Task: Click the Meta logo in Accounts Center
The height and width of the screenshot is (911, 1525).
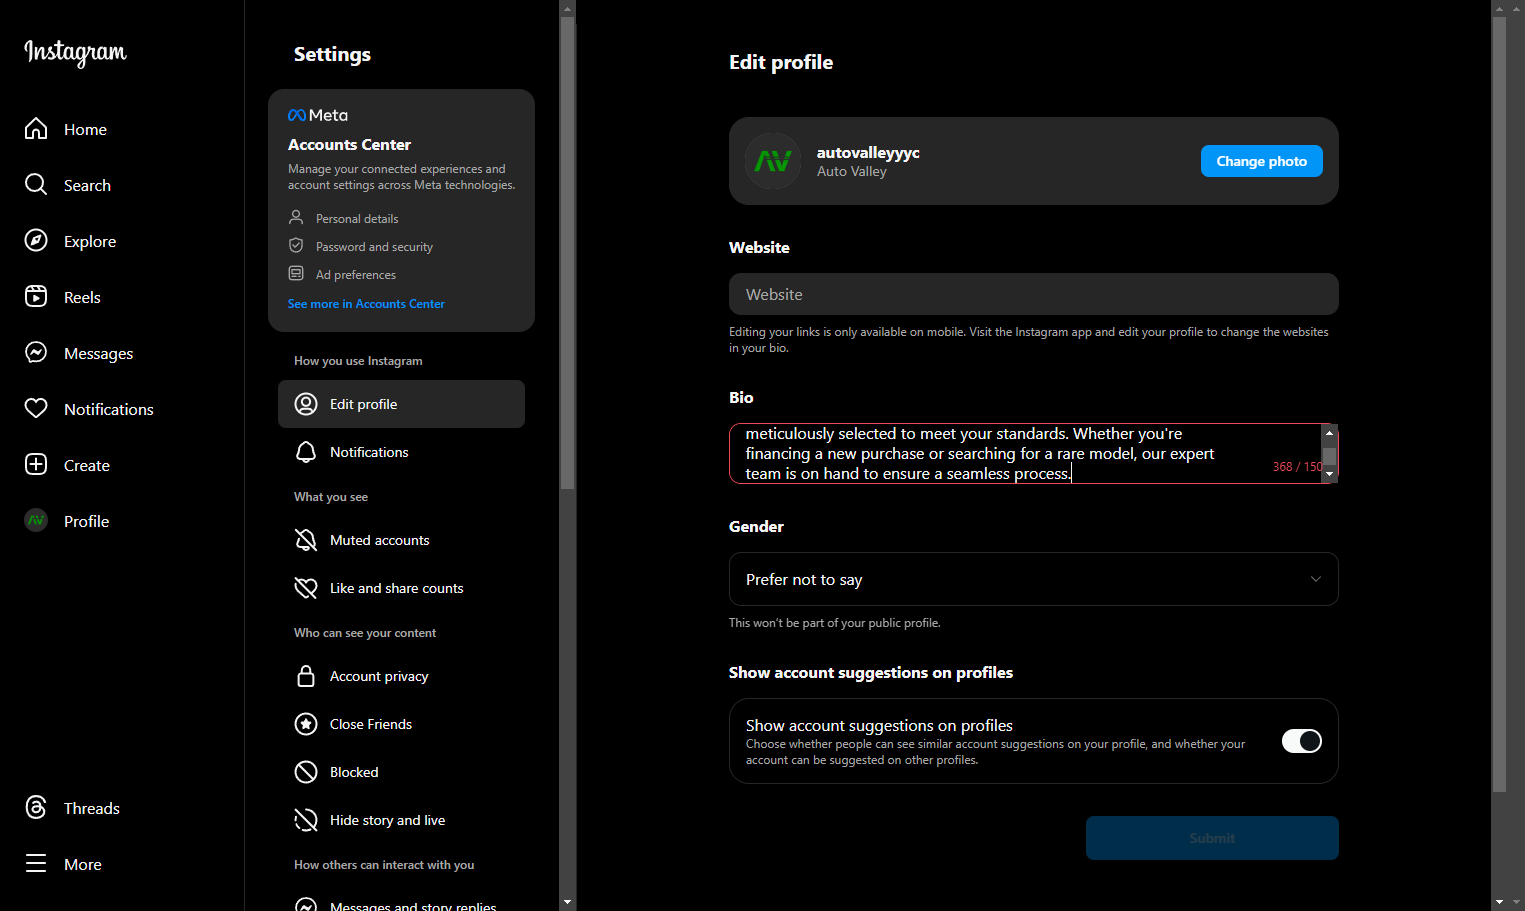Action: point(318,115)
